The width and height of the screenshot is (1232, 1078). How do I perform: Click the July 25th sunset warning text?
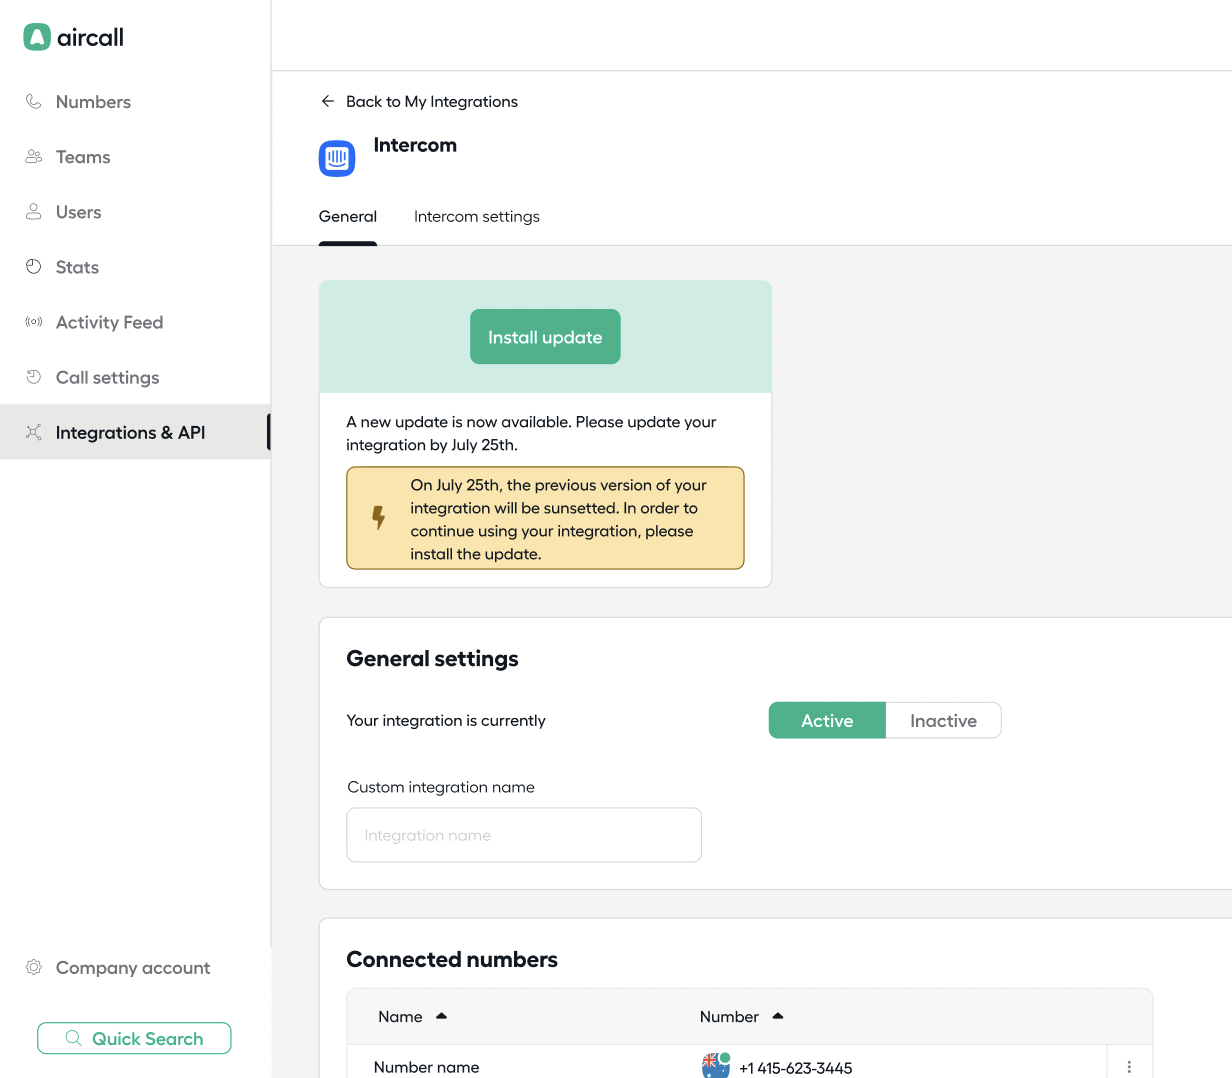559,519
